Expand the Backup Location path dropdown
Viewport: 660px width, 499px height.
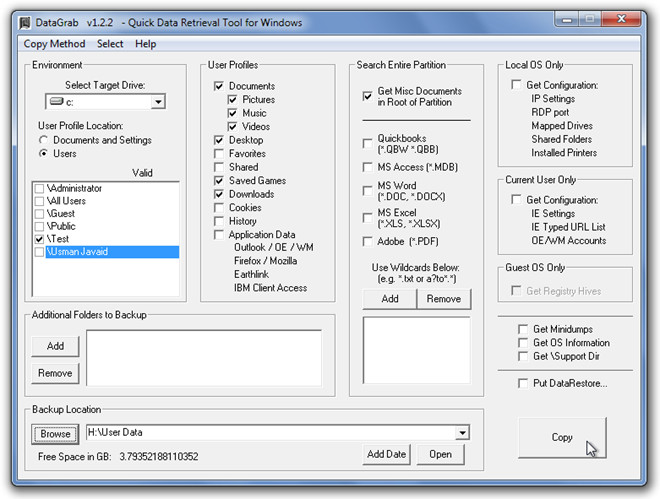click(461, 433)
